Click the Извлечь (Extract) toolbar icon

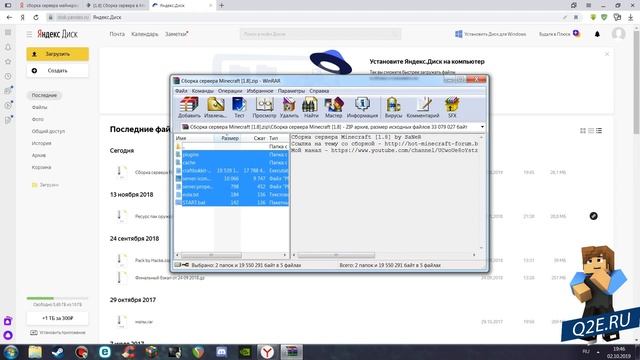(215, 108)
